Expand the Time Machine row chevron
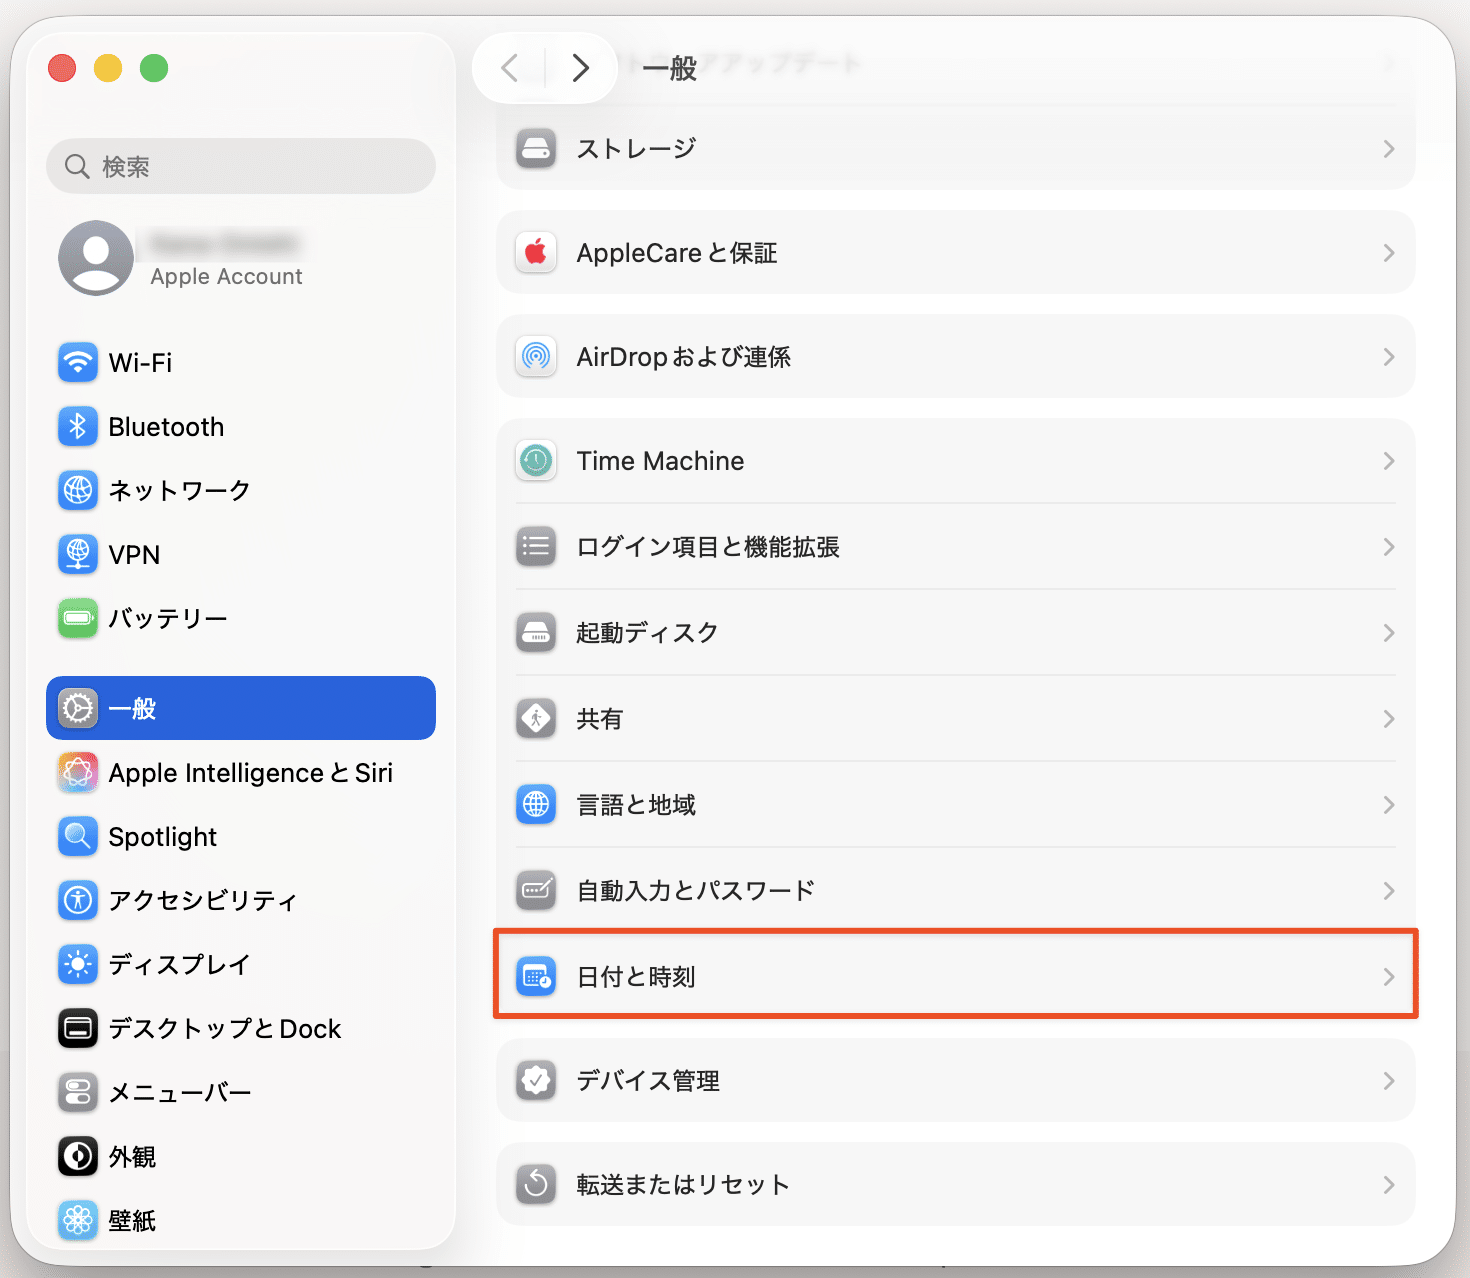Image resolution: width=1470 pixels, height=1278 pixels. [1389, 461]
